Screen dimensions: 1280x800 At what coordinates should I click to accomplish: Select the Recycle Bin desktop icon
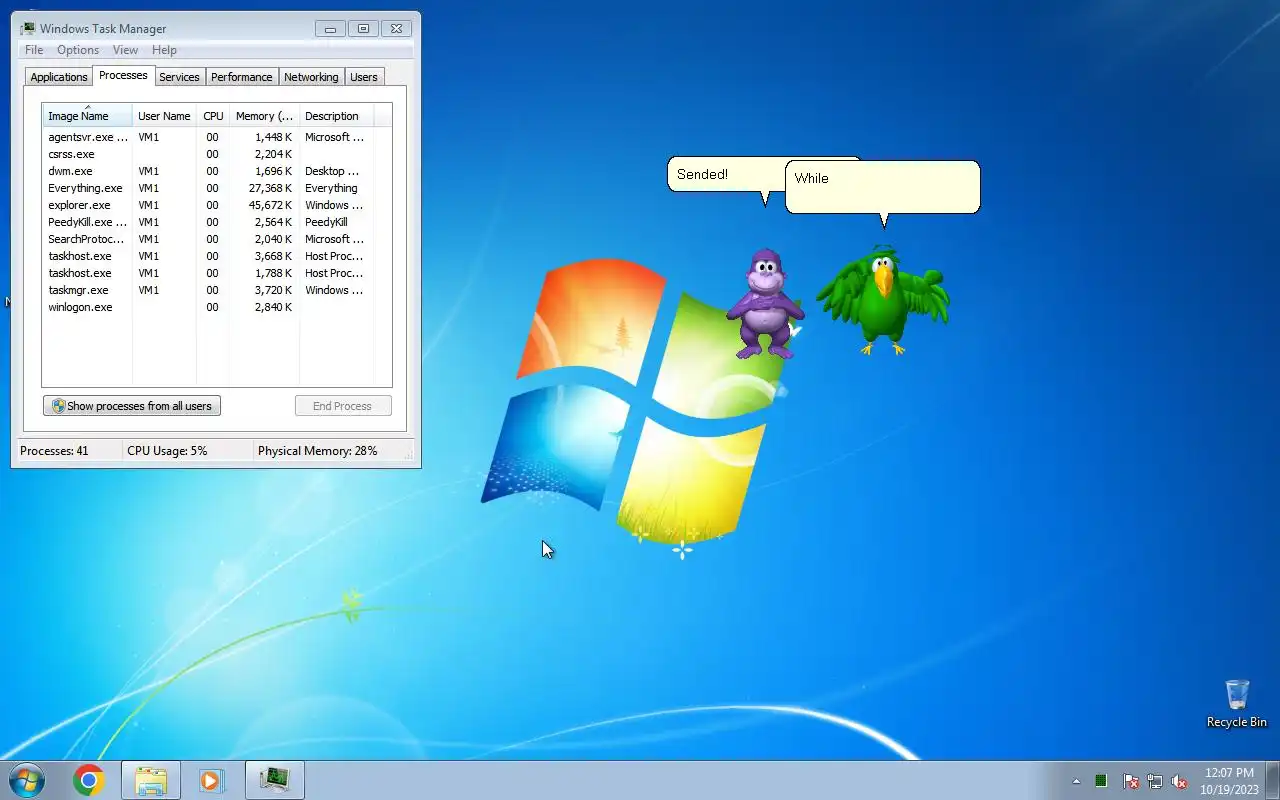point(1237,704)
